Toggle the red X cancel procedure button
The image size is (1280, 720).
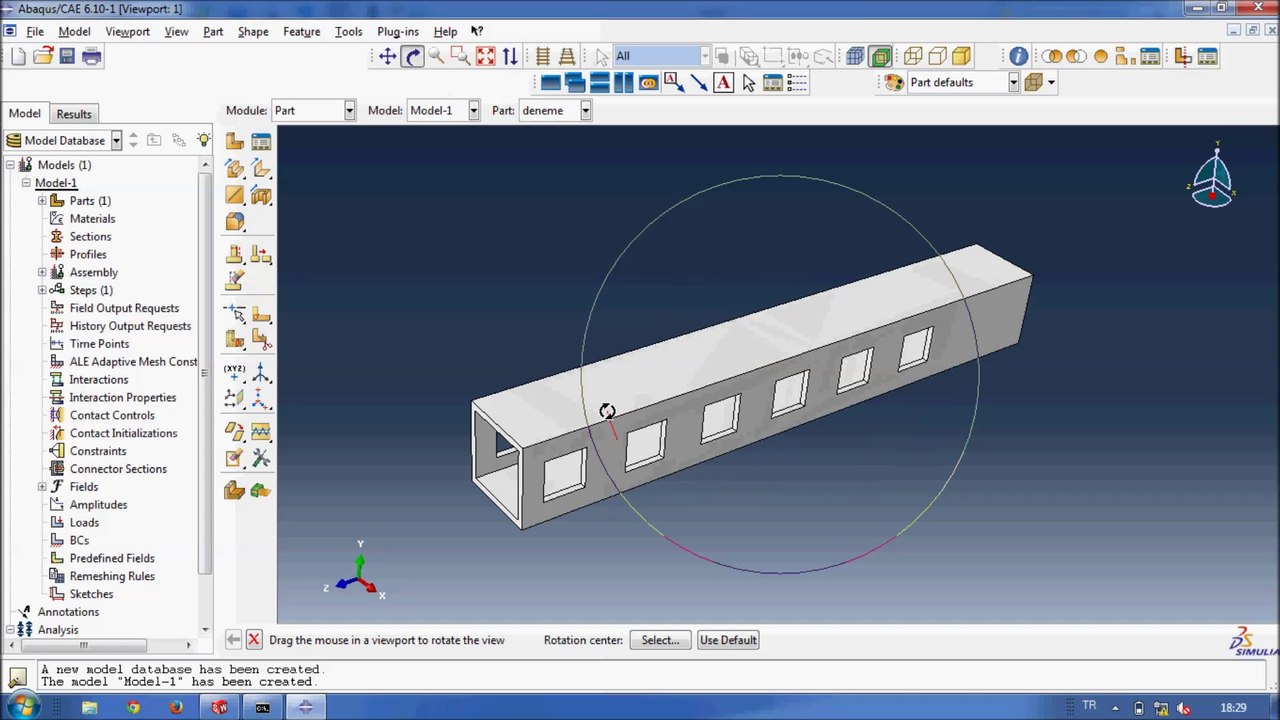click(254, 640)
